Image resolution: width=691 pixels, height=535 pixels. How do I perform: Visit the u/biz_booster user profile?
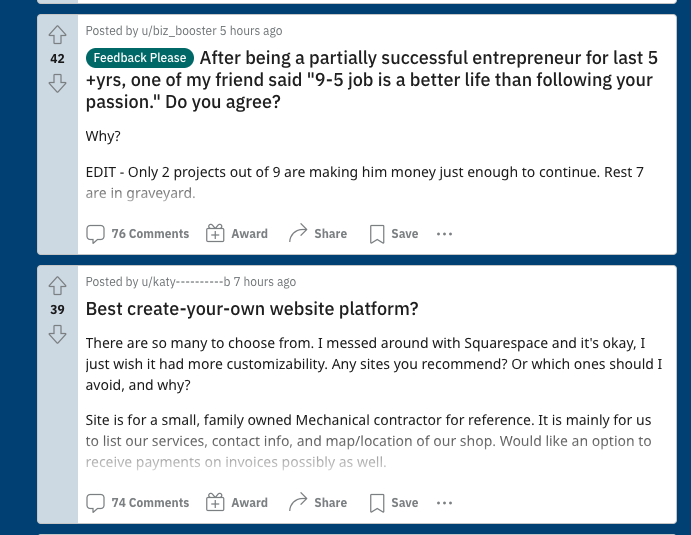click(178, 32)
